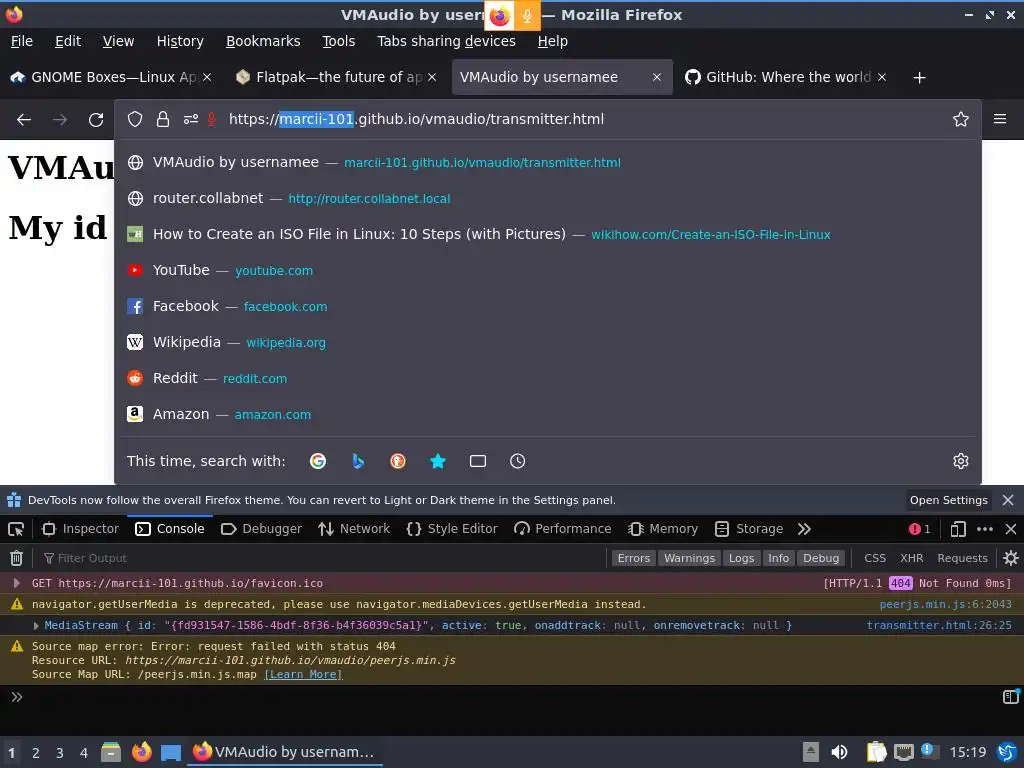Select the YouTube suggestion
The image size is (1024, 768).
coord(548,270)
